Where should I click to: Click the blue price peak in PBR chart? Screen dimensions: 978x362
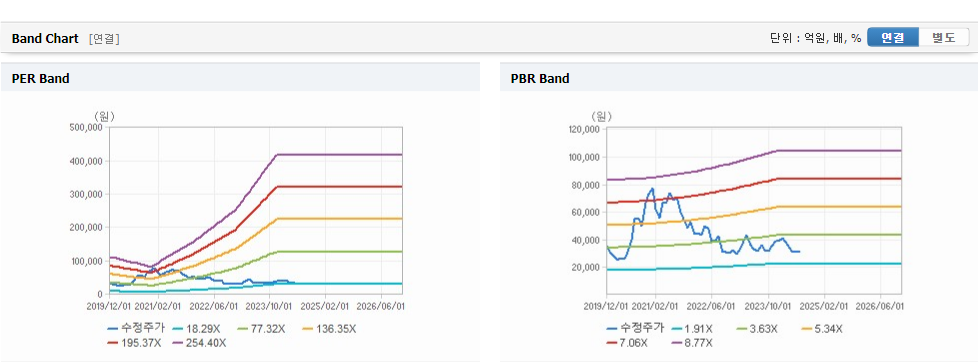pos(652,189)
